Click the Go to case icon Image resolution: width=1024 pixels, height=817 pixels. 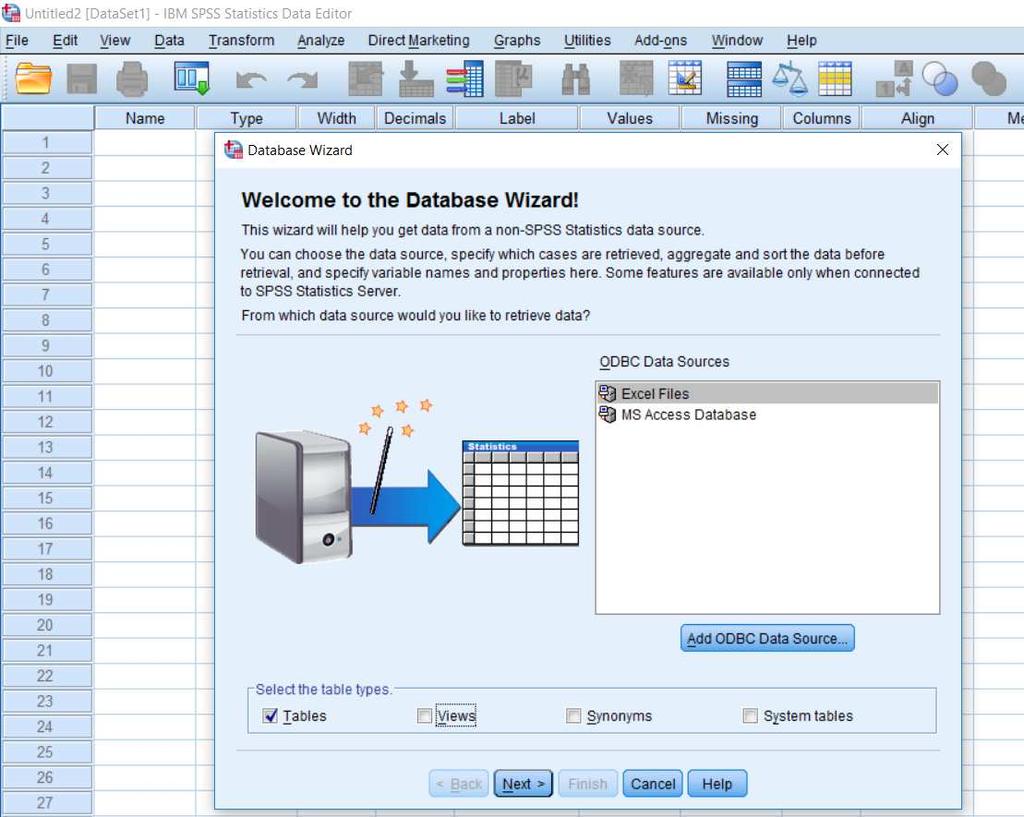click(366, 79)
